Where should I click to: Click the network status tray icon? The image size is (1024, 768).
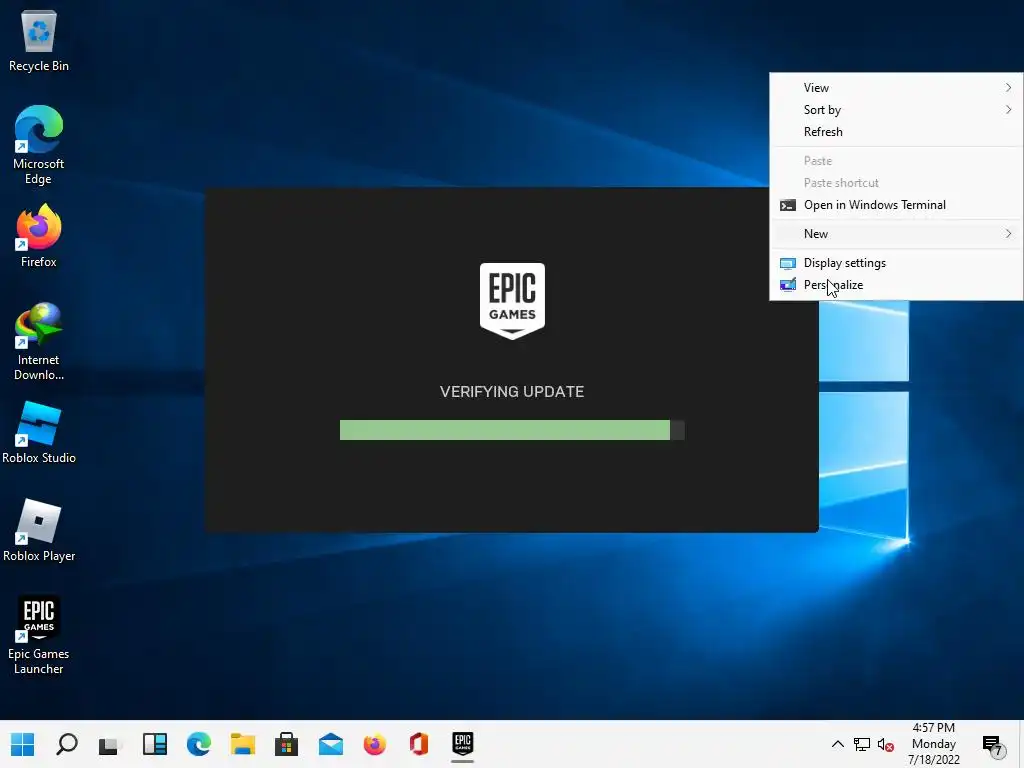coord(861,744)
